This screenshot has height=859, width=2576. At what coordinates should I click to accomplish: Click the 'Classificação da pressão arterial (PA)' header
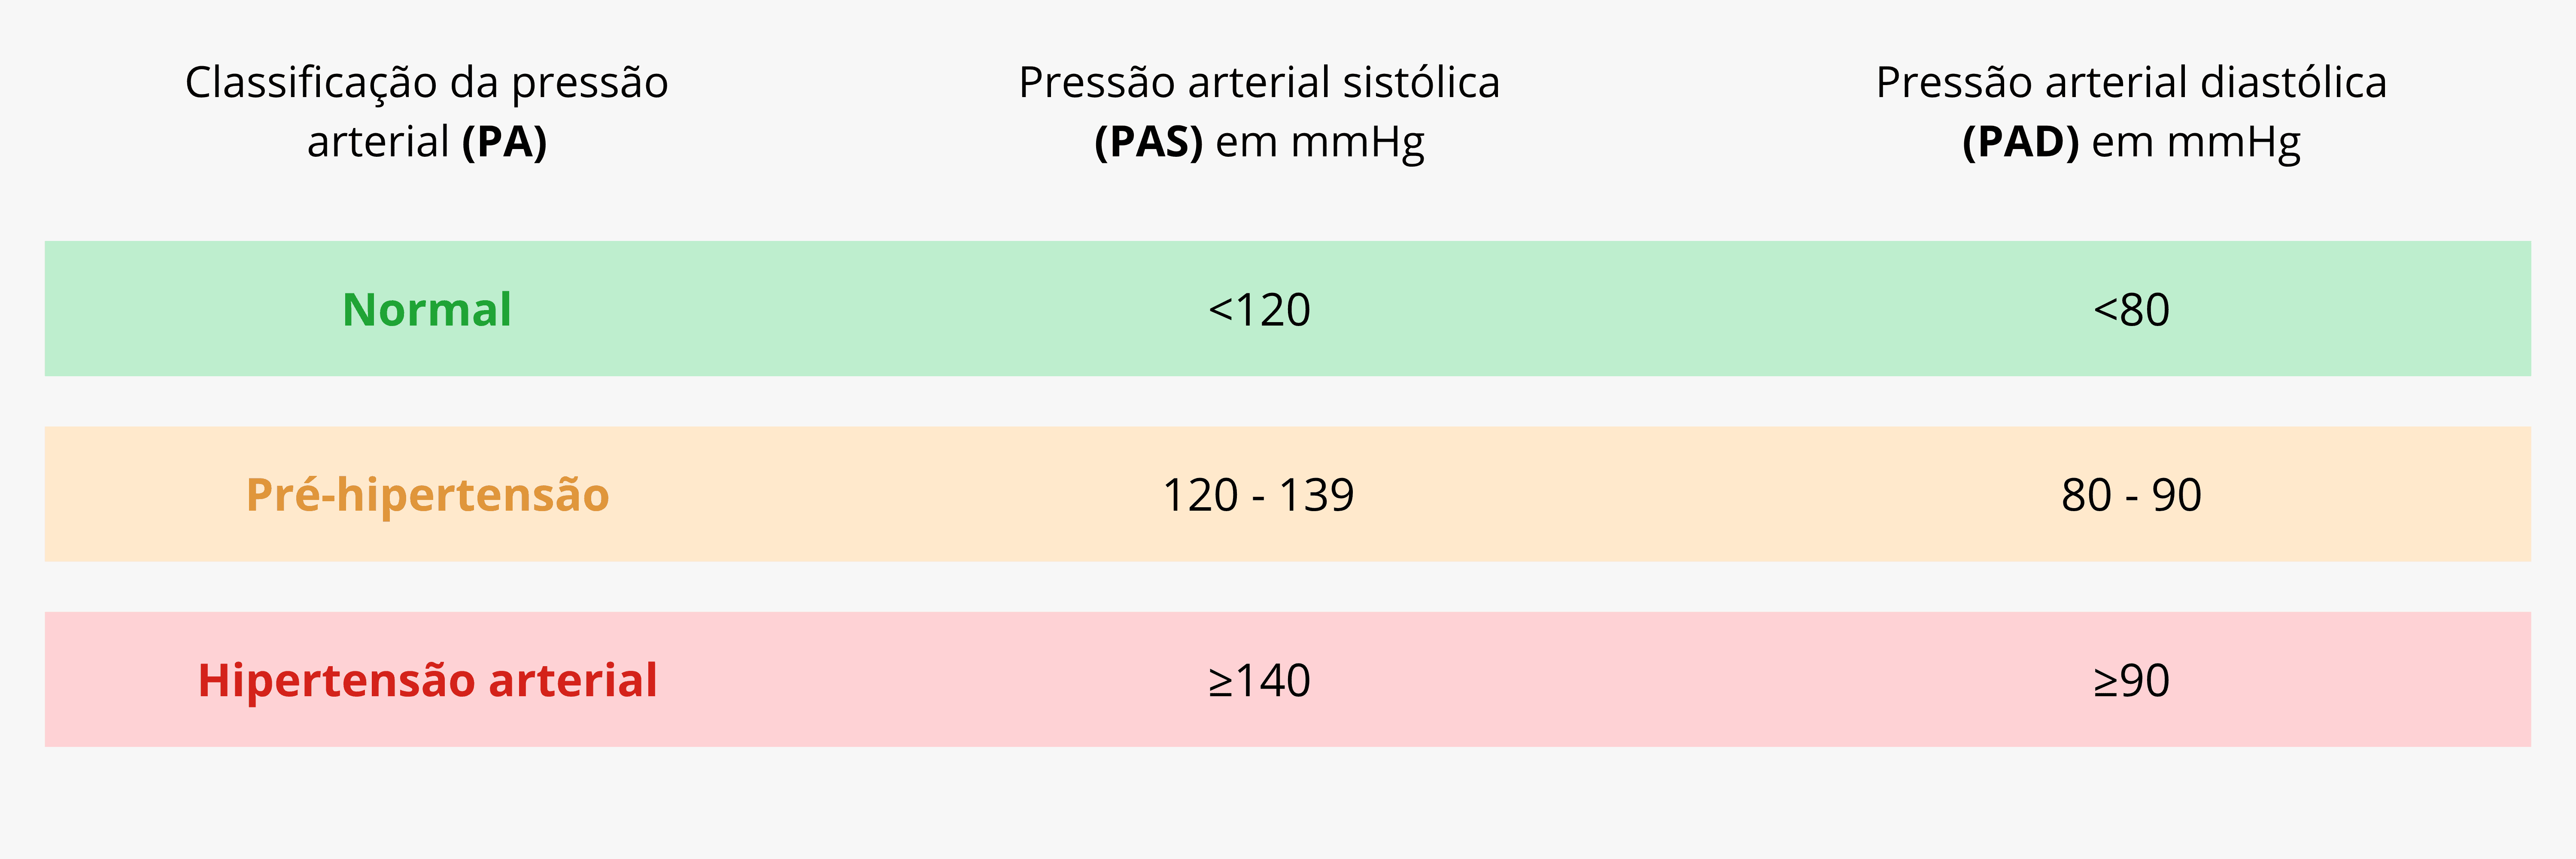pos(427,112)
